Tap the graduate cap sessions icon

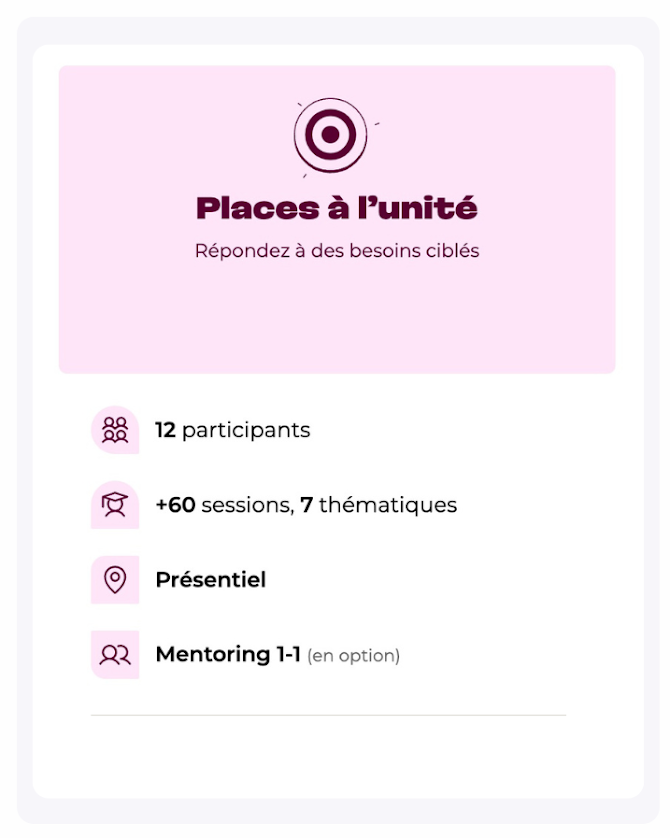point(115,505)
